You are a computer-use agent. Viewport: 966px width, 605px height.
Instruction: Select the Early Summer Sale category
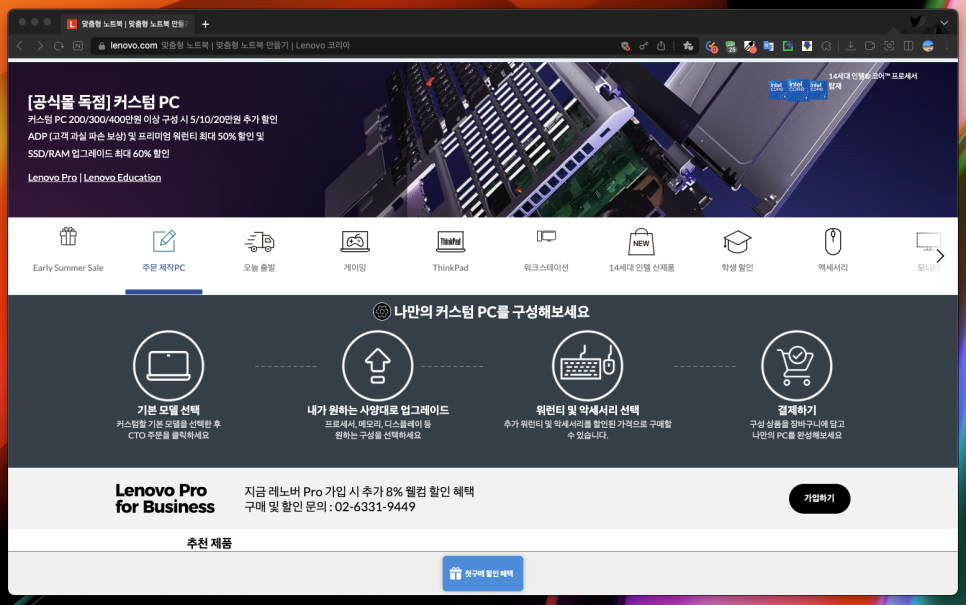click(x=68, y=250)
